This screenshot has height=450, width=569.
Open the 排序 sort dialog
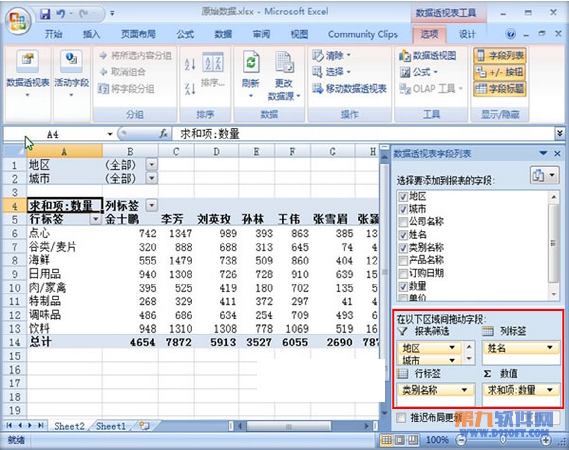[213, 70]
